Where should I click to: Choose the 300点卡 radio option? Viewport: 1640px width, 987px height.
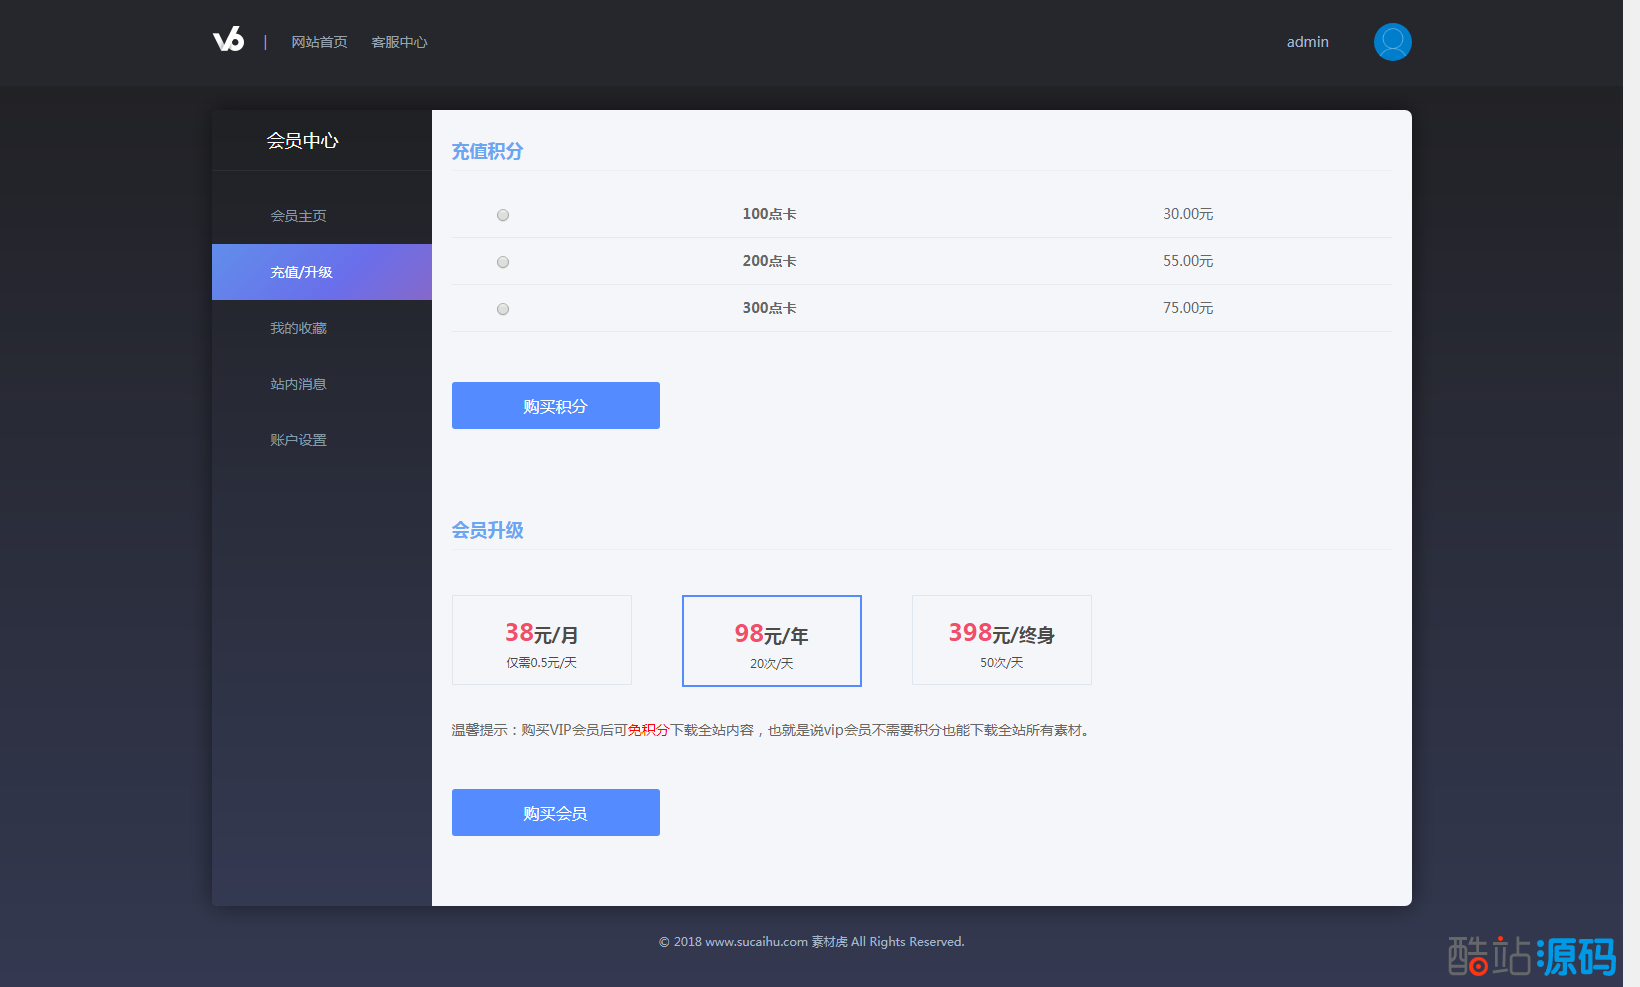coord(503,309)
